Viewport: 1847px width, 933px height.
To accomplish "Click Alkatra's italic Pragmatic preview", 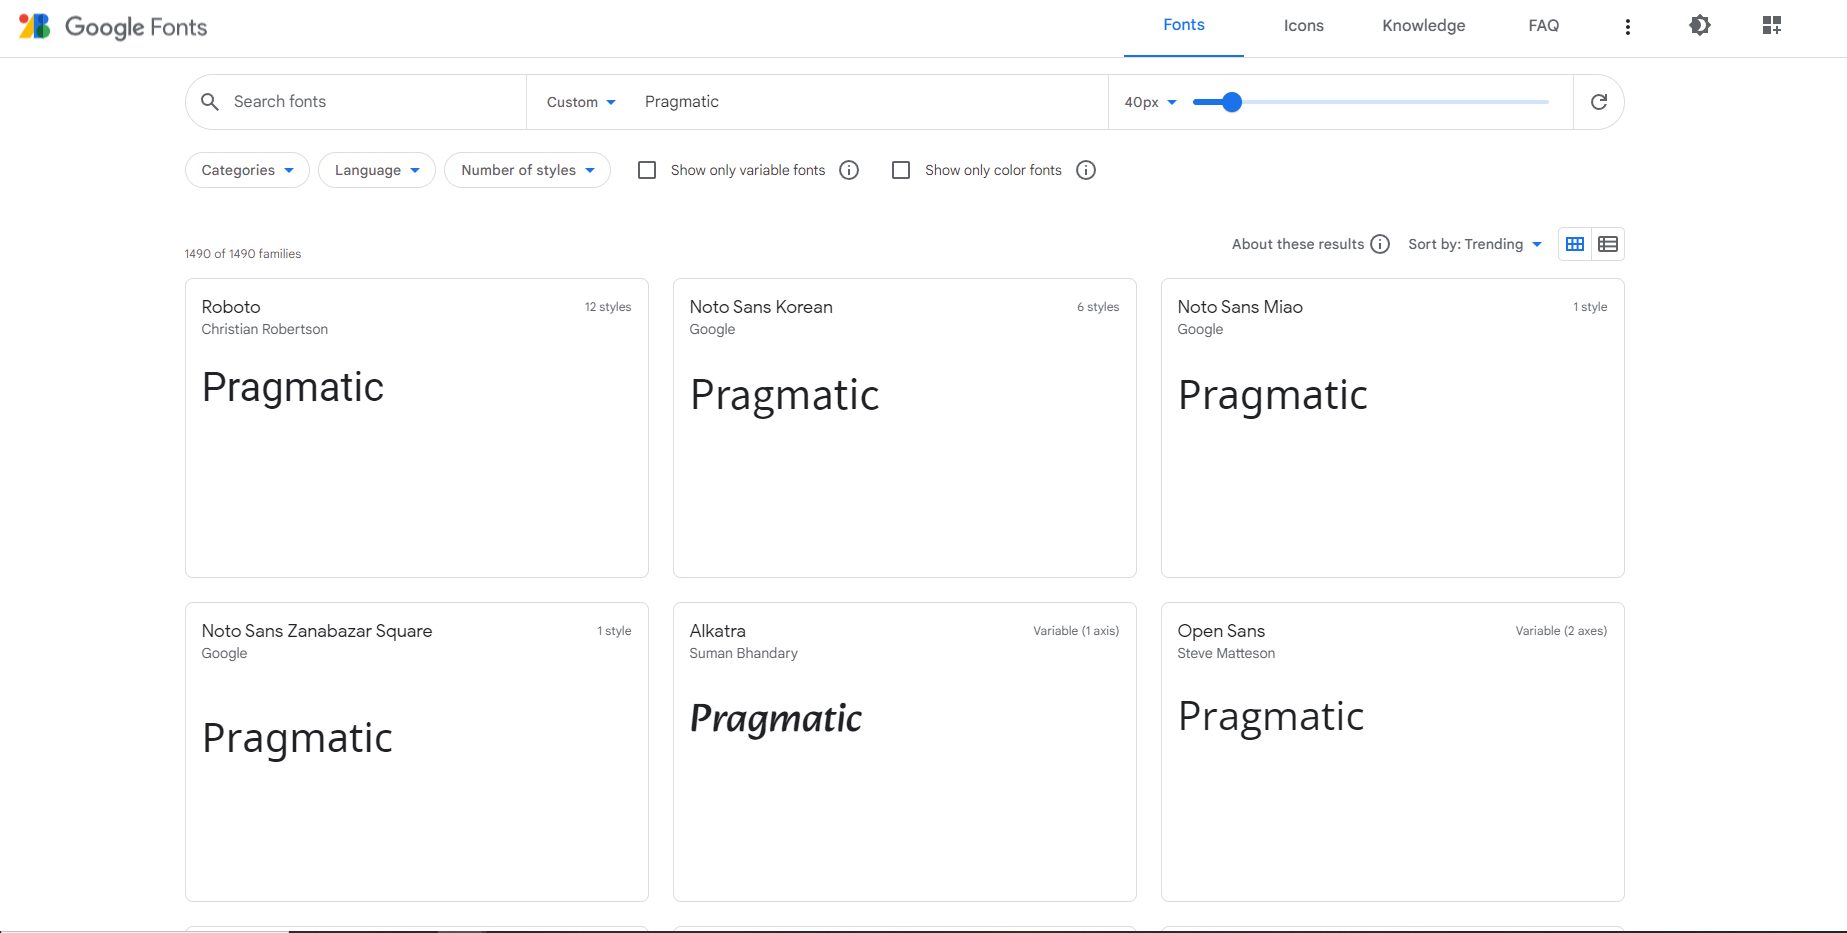I will point(776,719).
